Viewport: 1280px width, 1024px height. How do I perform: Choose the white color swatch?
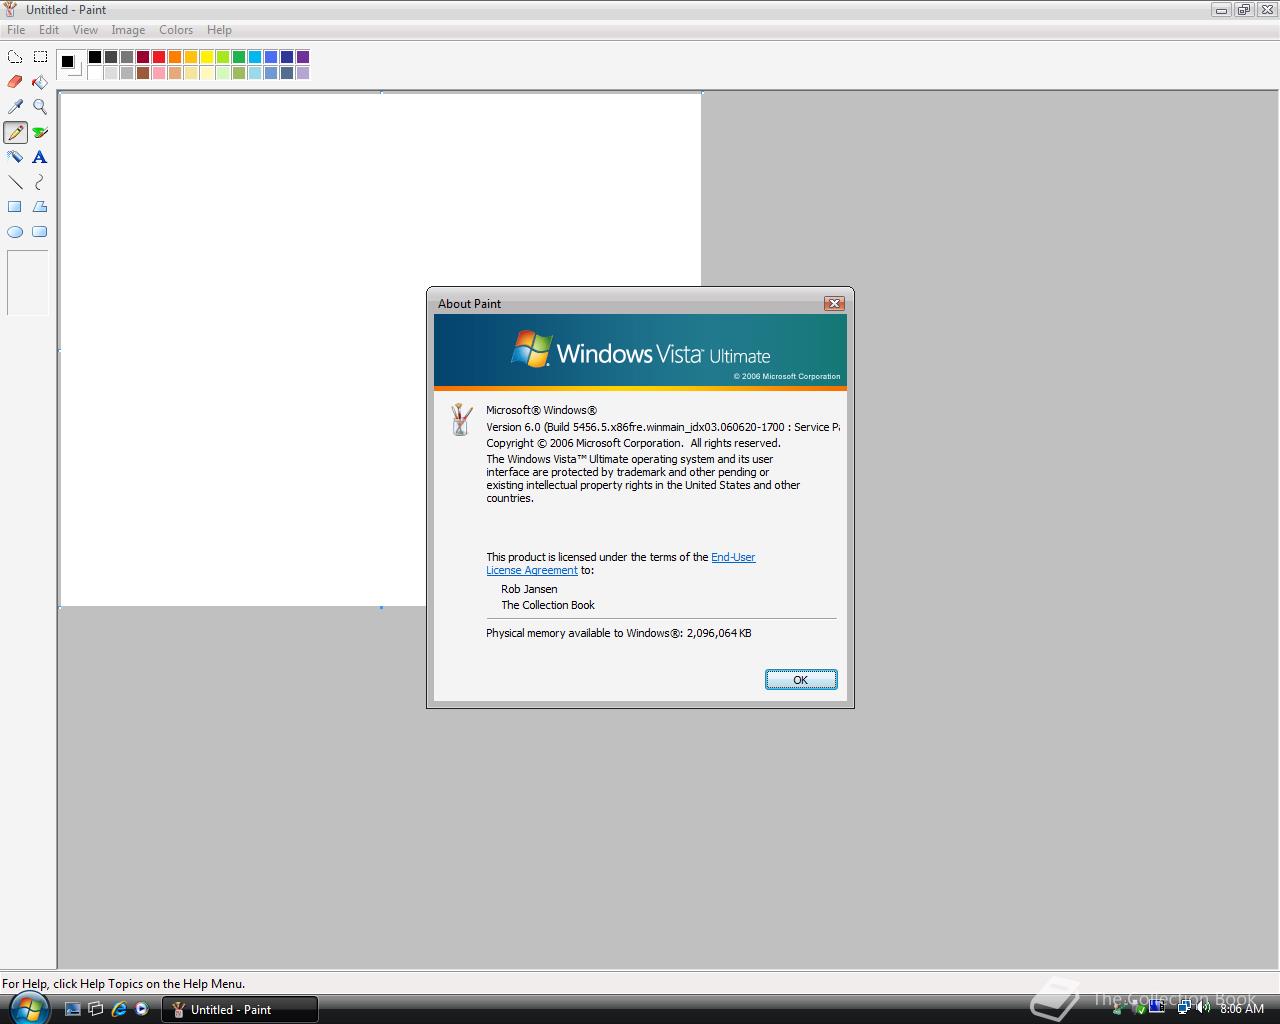(x=95, y=73)
